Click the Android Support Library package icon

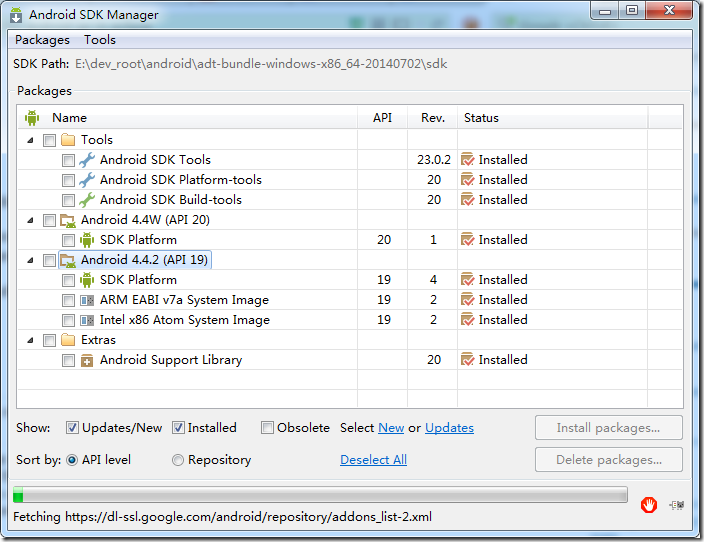(x=87, y=360)
